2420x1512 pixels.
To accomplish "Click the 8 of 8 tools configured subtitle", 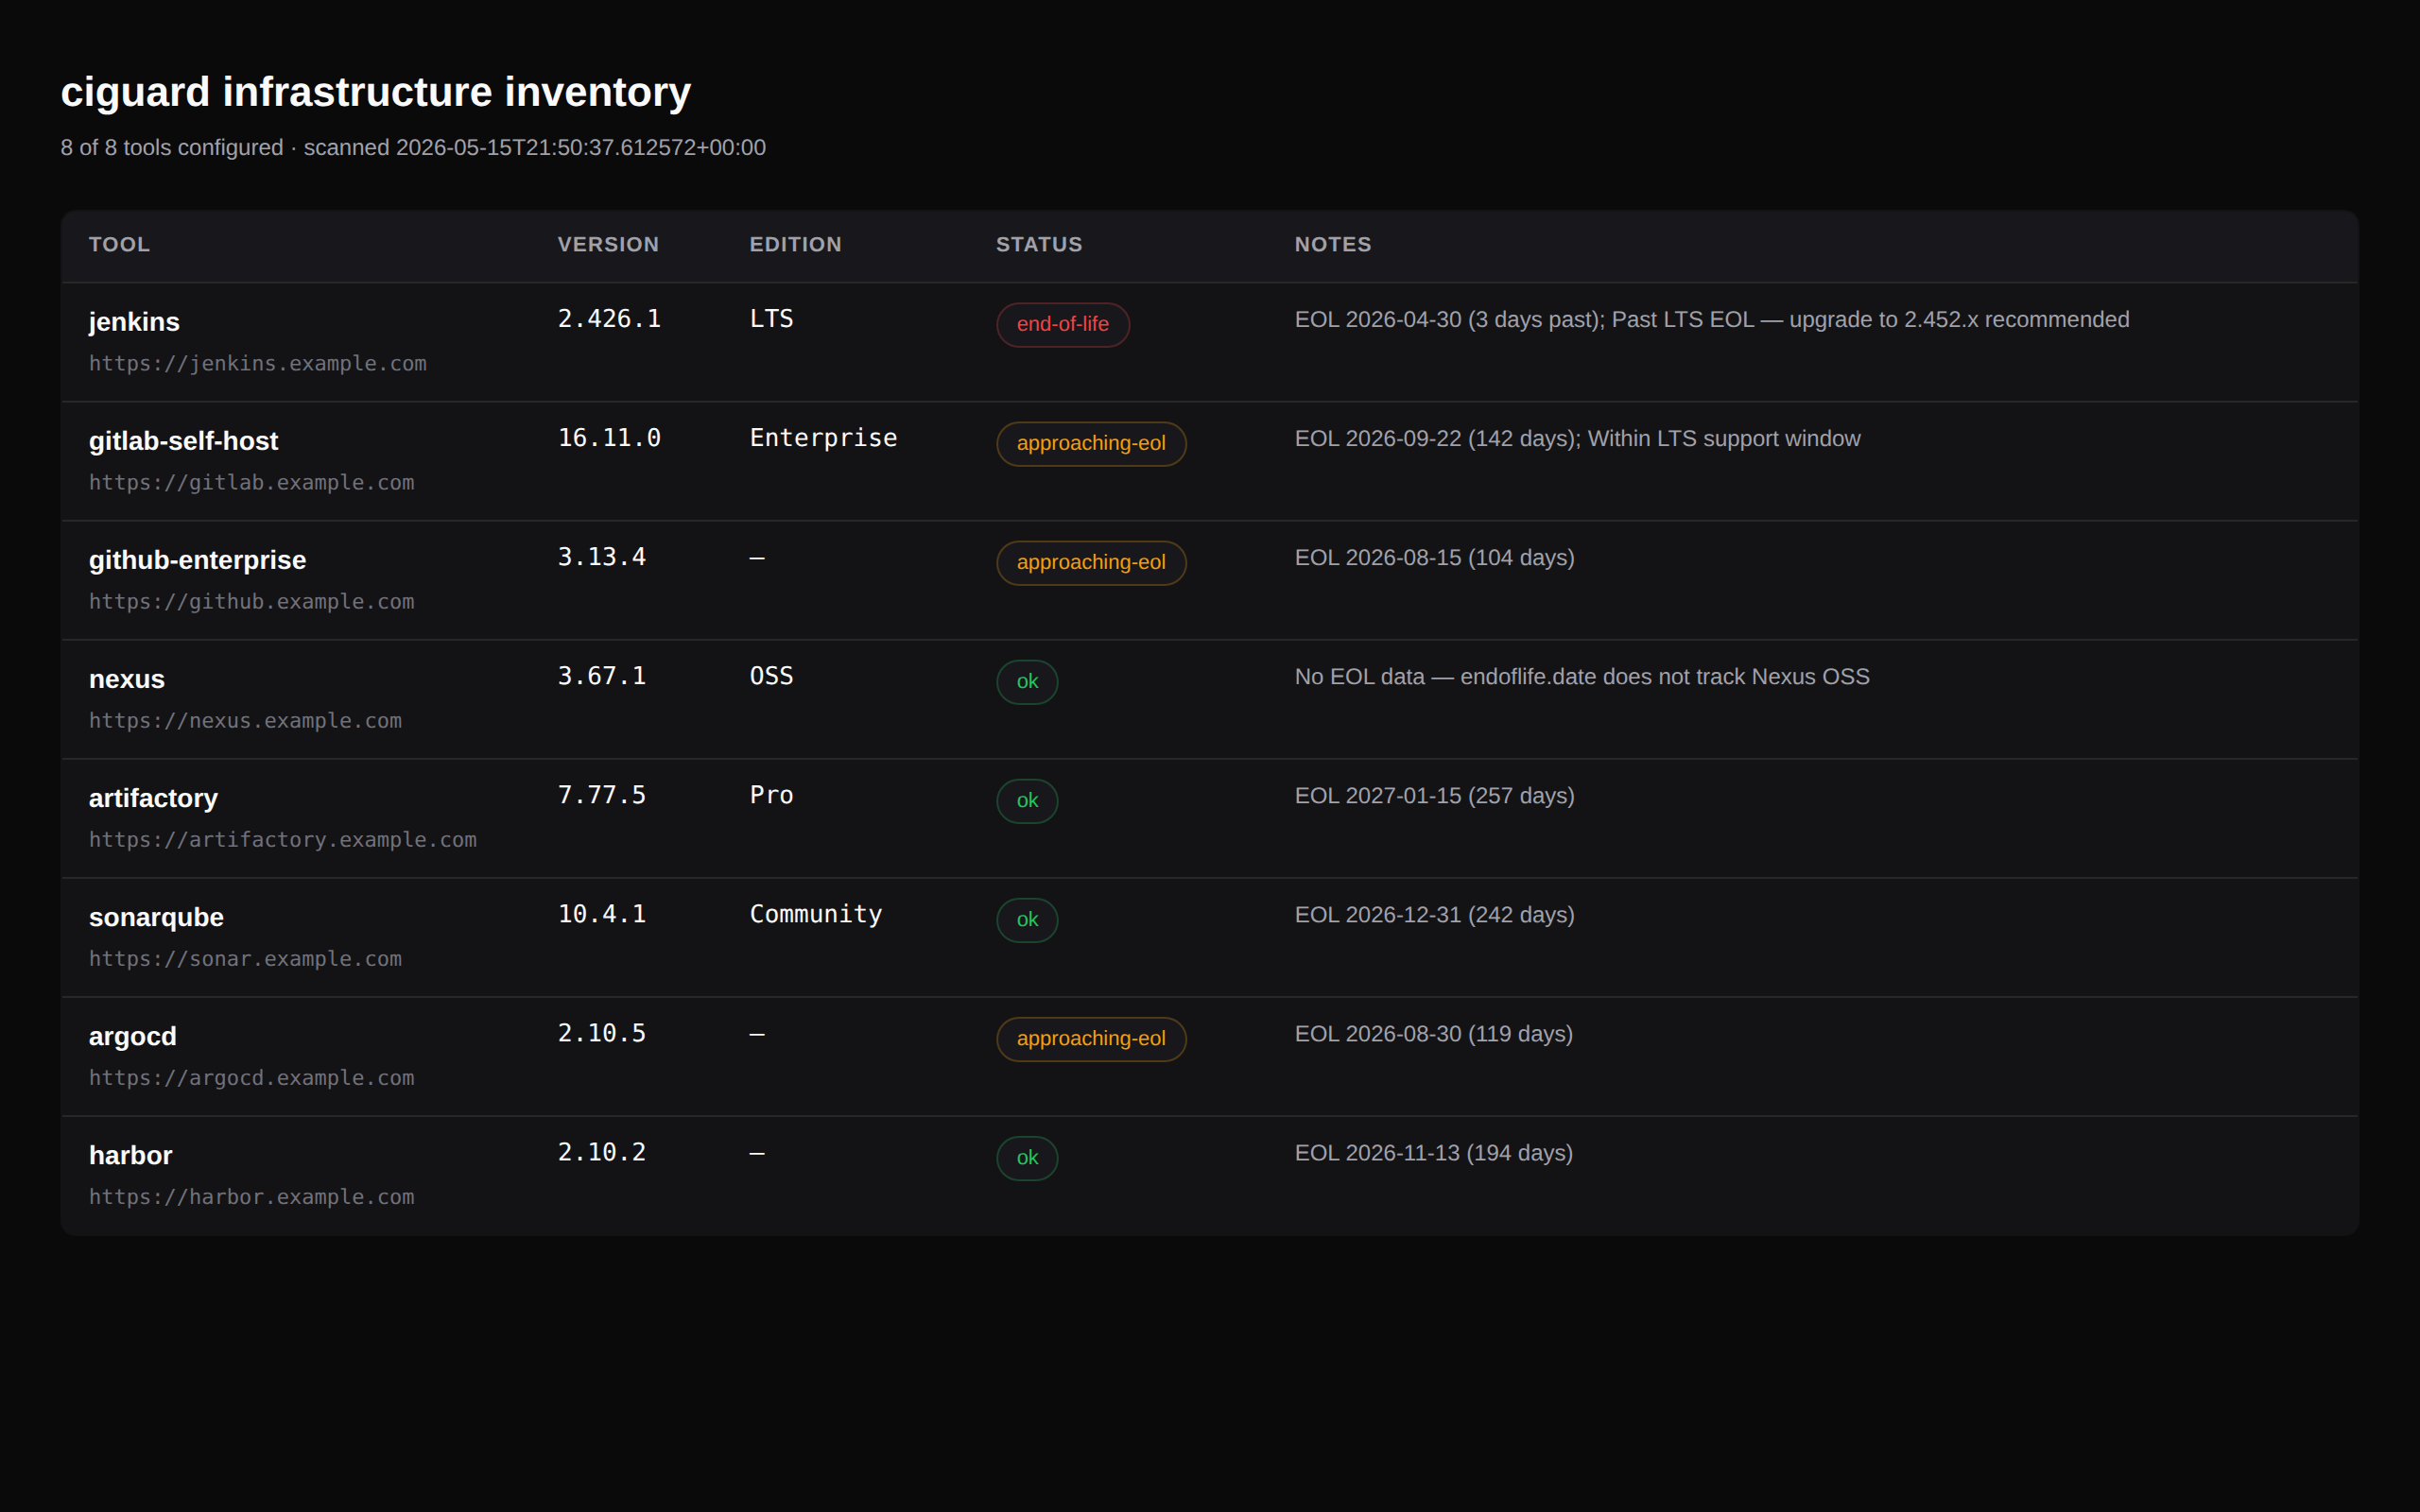I will coord(413,148).
